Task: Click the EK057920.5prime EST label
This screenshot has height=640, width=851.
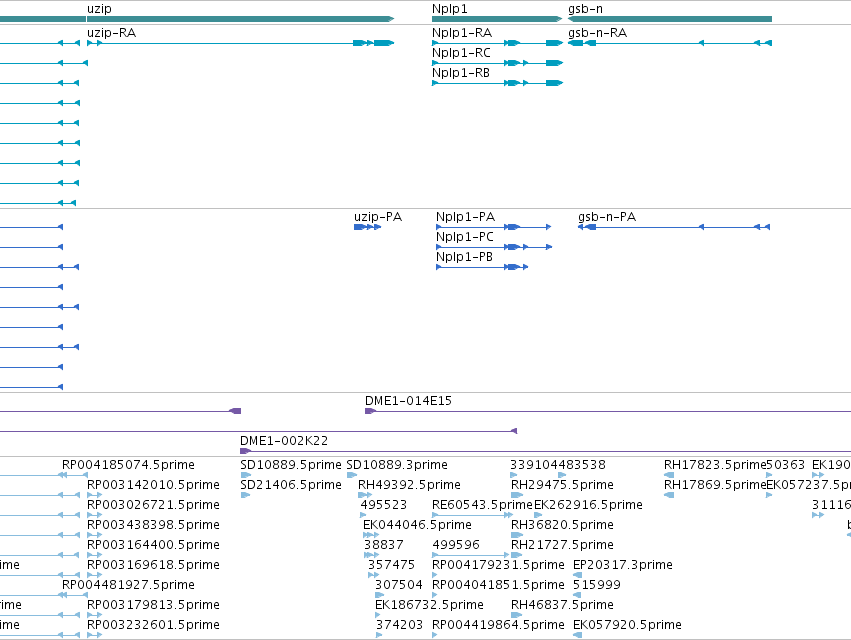Action: 627,625
